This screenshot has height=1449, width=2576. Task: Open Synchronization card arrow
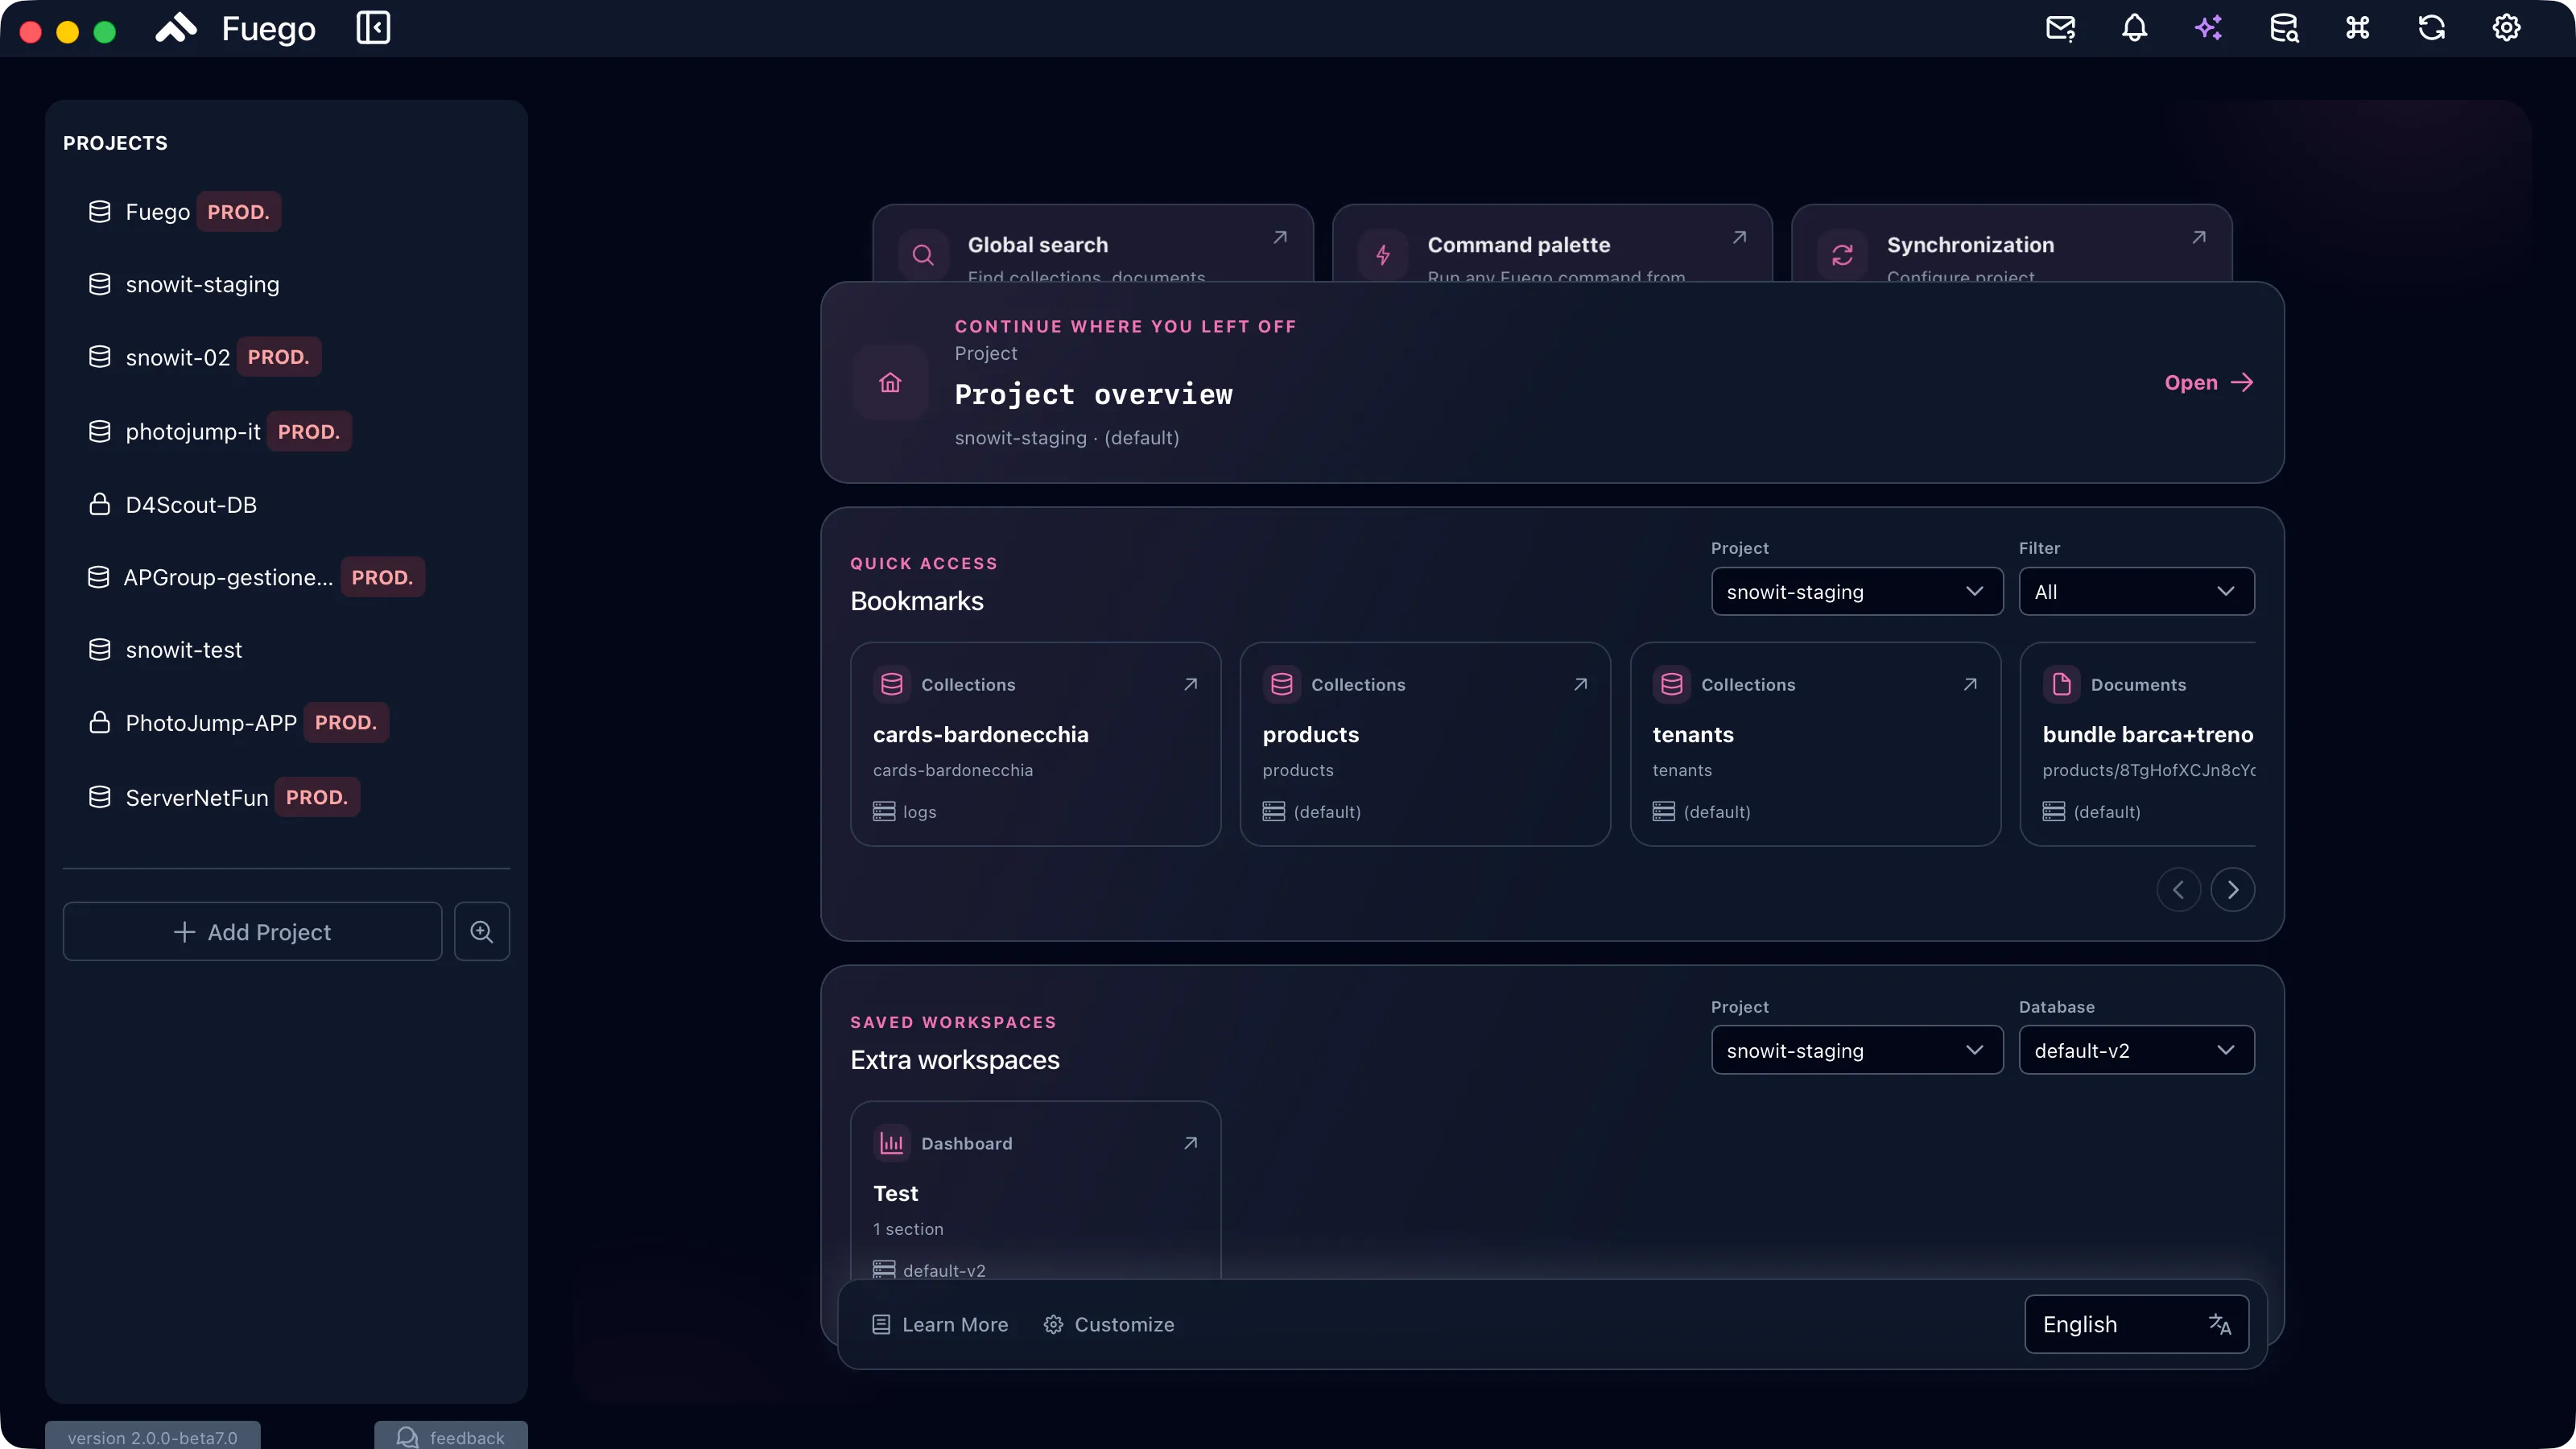tap(2199, 237)
